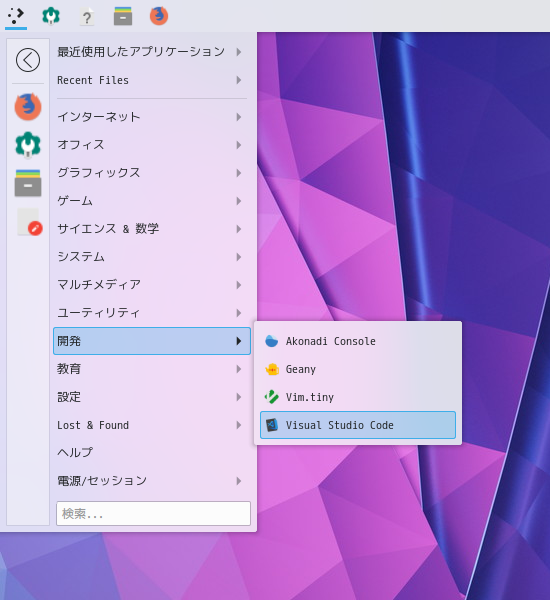Open Firefox from menu favorites sidebar
Screen dimensions: 550x600
point(28,106)
